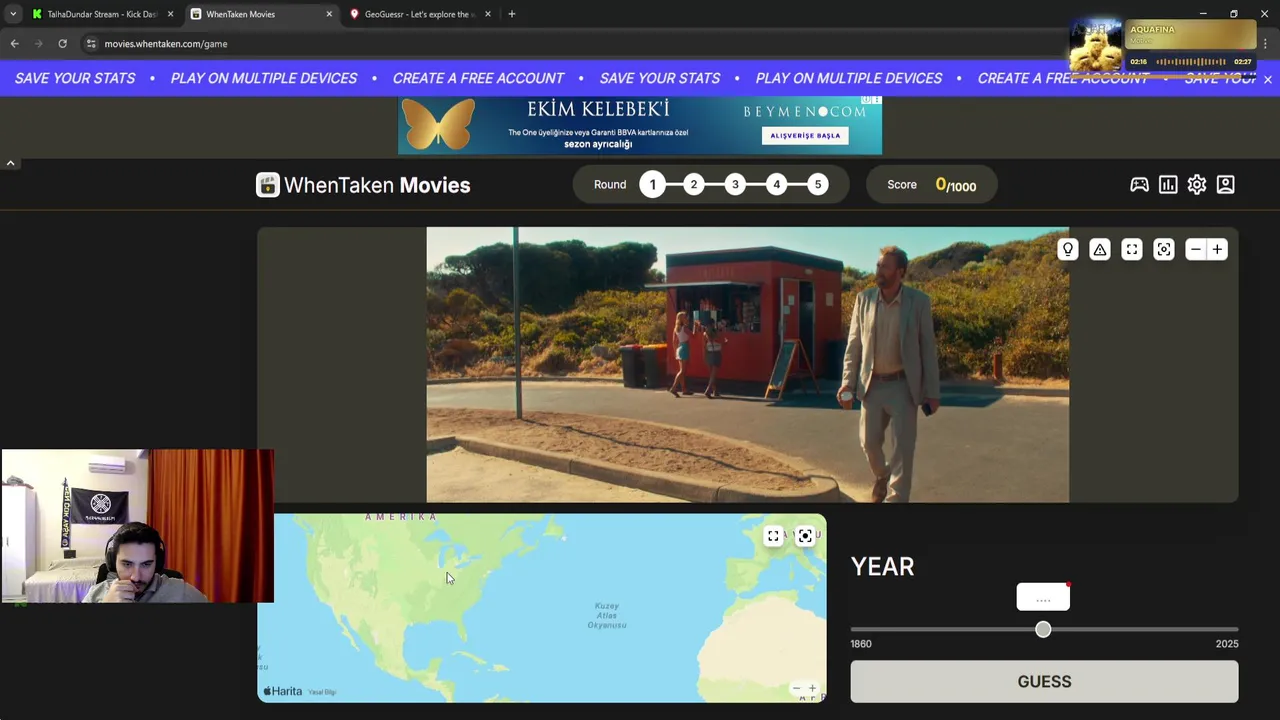Screen dimensions: 1280x720
Task: Click the year slider handle
Action: [x=1043, y=630]
